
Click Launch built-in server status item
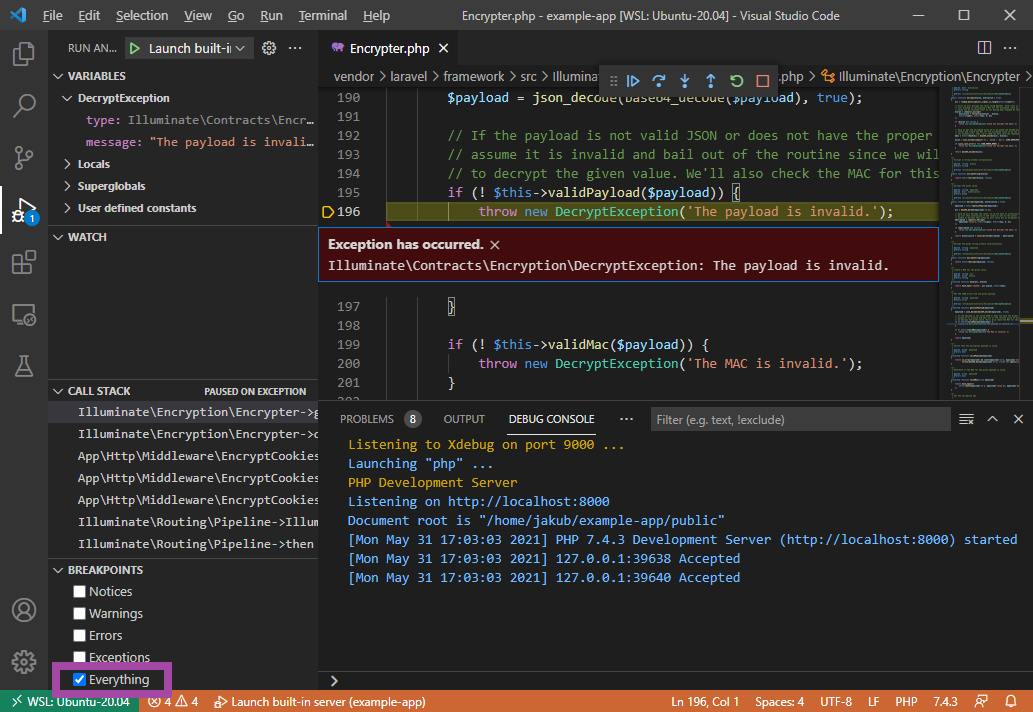tap(320, 702)
